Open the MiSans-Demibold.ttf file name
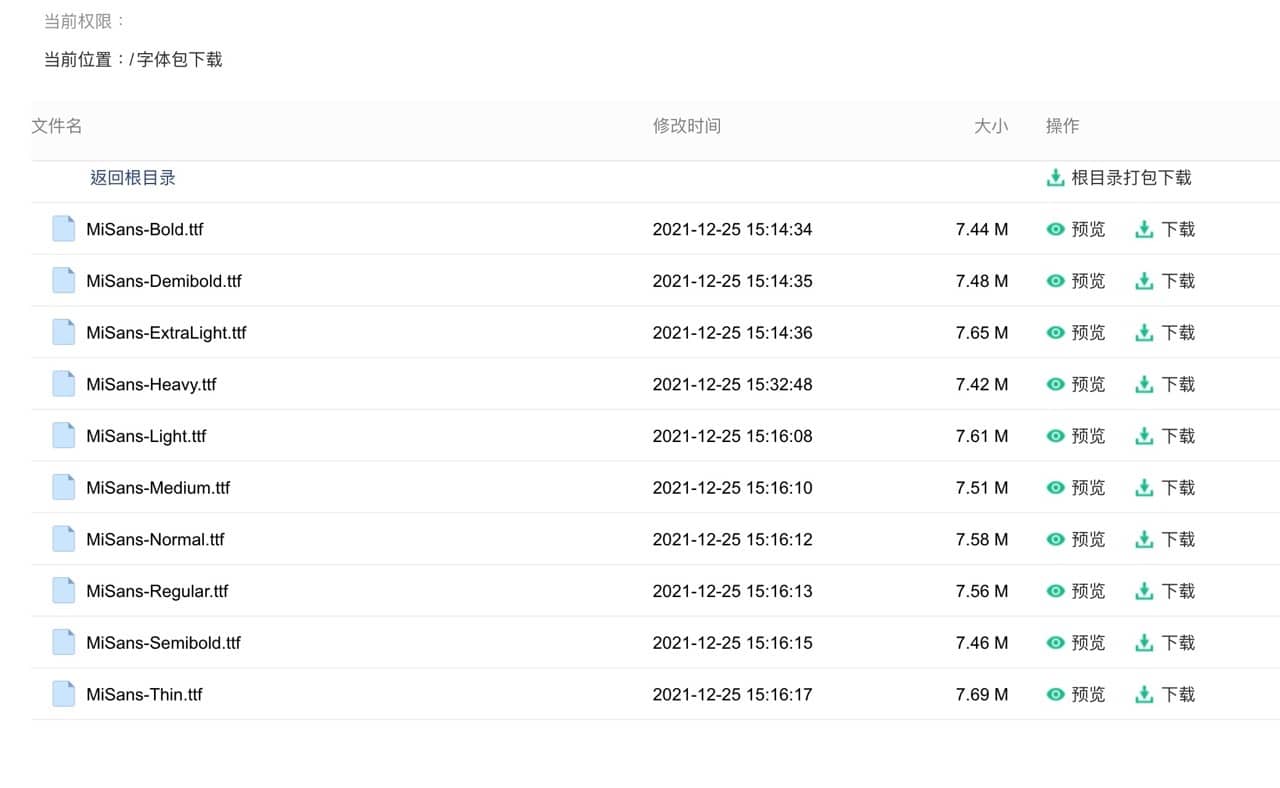Image resolution: width=1280 pixels, height=788 pixels. coord(164,281)
